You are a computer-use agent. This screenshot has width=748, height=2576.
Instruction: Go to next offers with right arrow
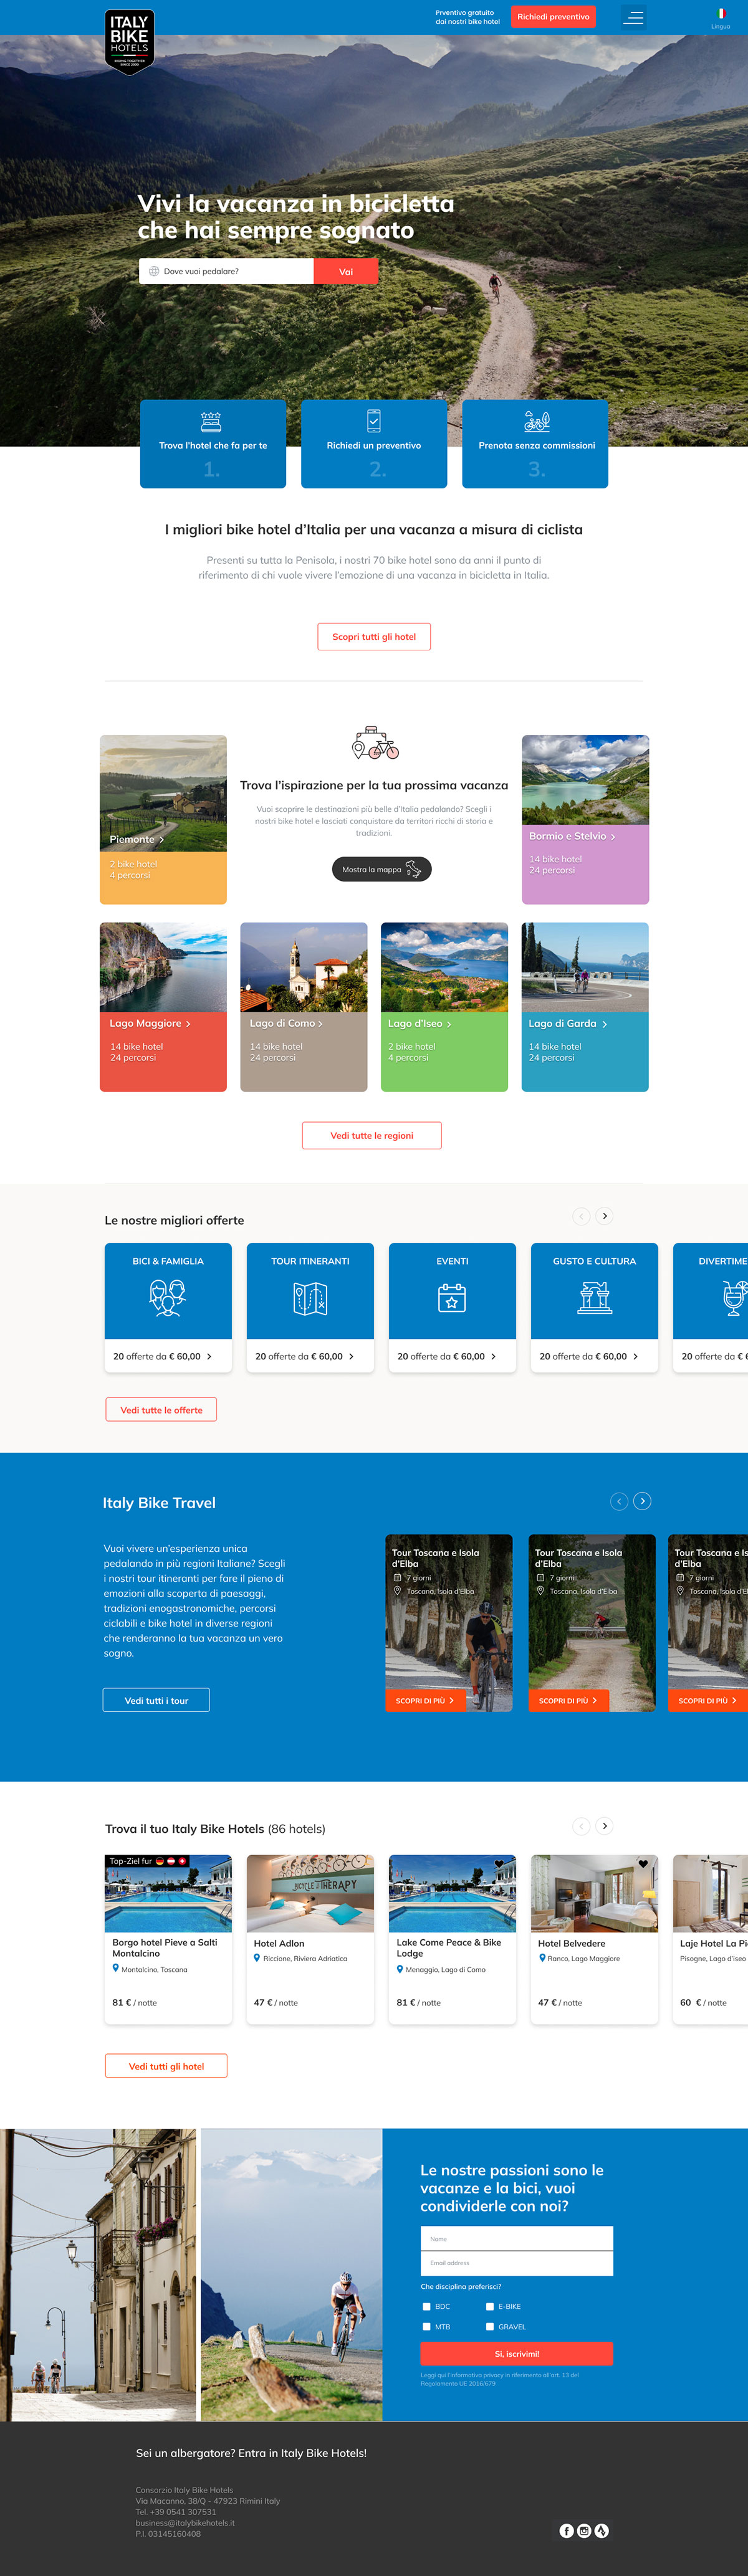604,1216
